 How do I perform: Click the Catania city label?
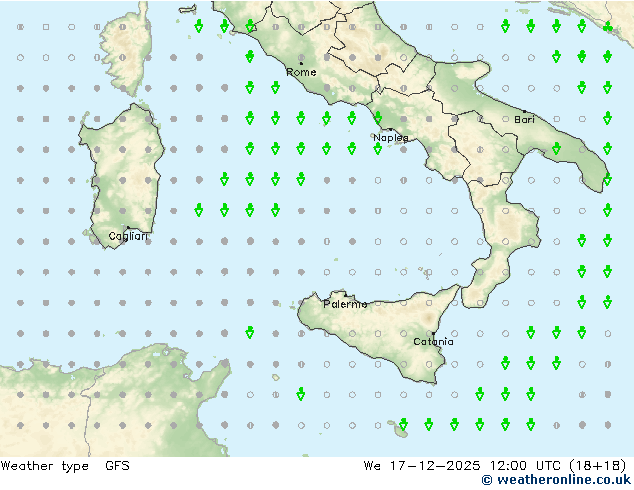click(433, 342)
